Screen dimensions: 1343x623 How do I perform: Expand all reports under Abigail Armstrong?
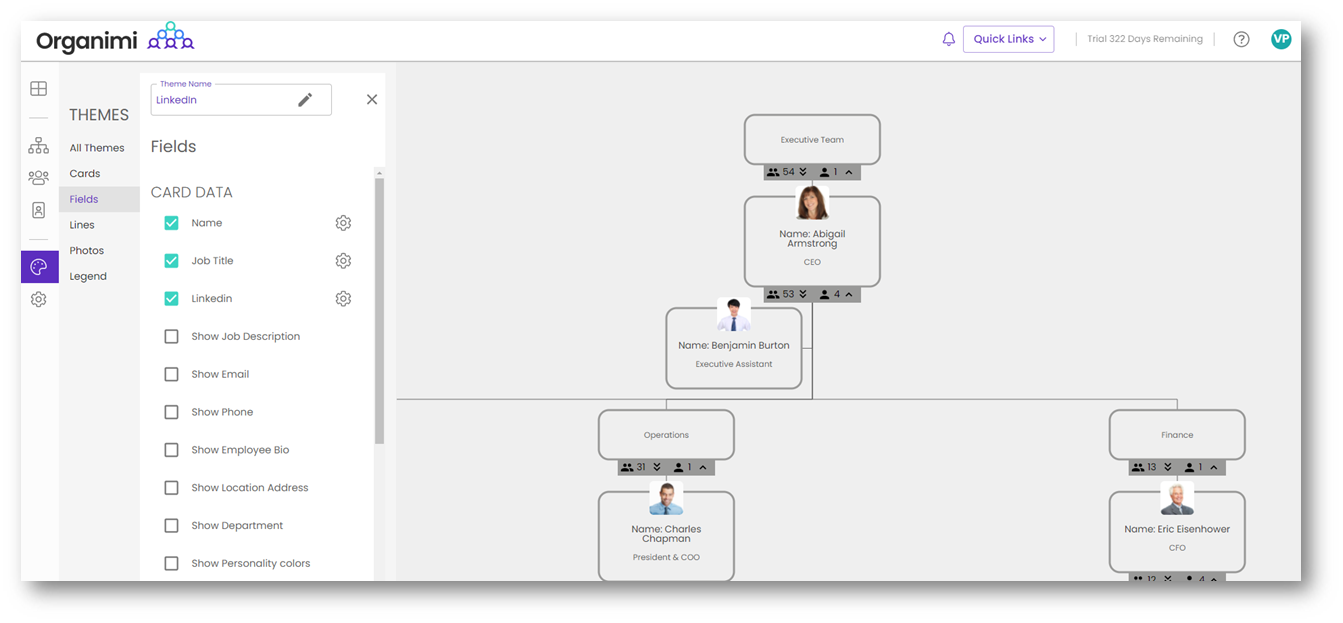[x=802, y=294]
